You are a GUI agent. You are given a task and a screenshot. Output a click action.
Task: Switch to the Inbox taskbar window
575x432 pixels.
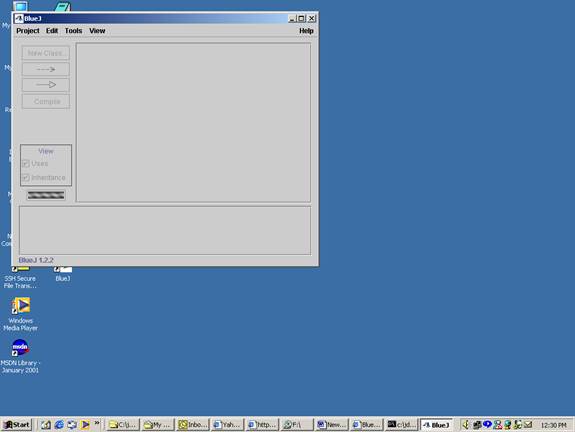click(x=192, y=425)
